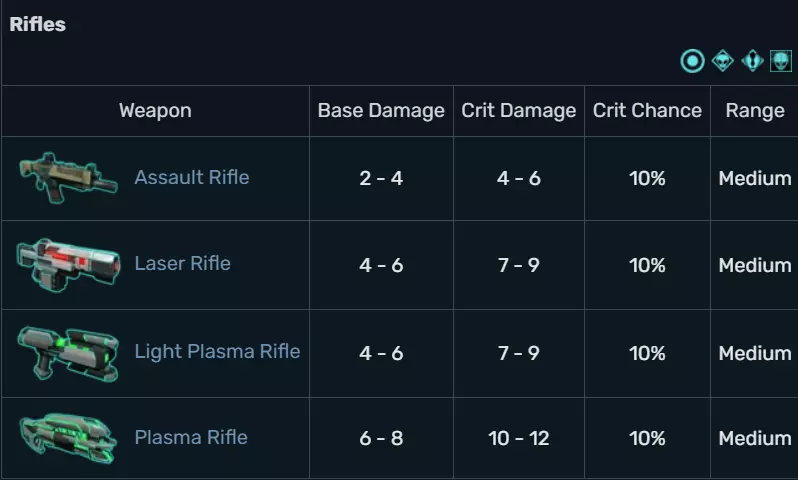
Task: Click the Assault Rifle weapon image
Action: (67, 177)
